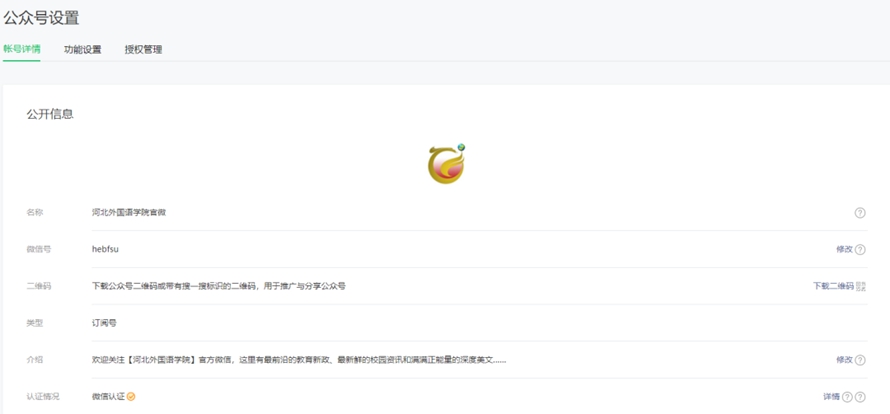Screen dimensions: 890x414
Task: Click the 订阅号 account type text
Action: [x=104, y=323]
